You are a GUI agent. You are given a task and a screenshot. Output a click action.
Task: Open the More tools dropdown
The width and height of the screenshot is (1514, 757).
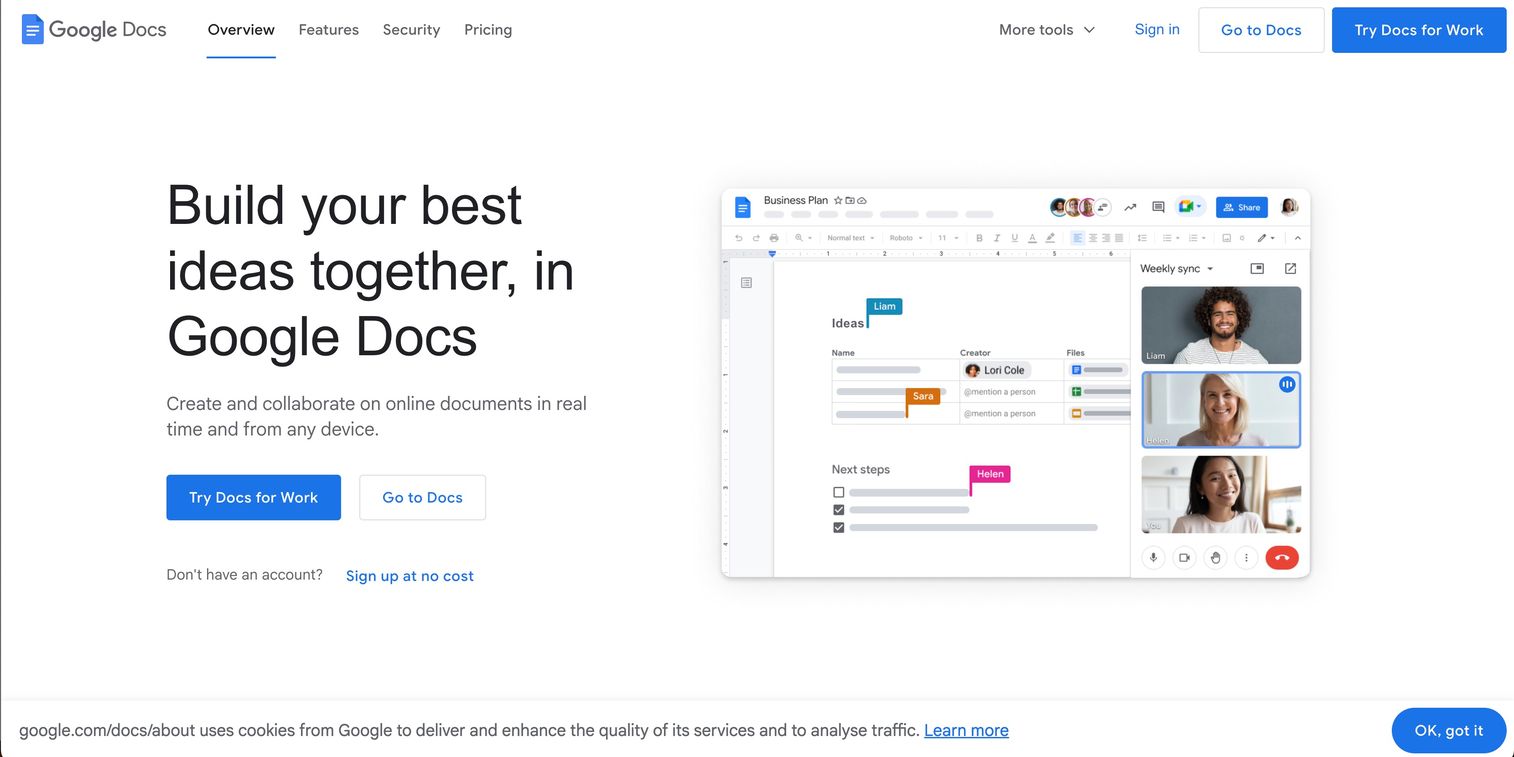[1047, 30]
